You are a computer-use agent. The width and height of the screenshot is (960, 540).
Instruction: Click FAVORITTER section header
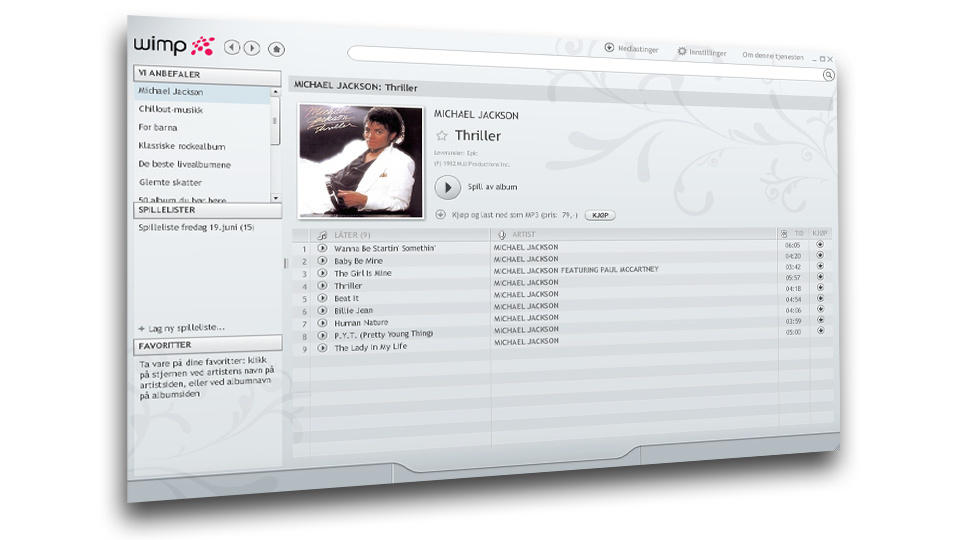click(208, 345)
